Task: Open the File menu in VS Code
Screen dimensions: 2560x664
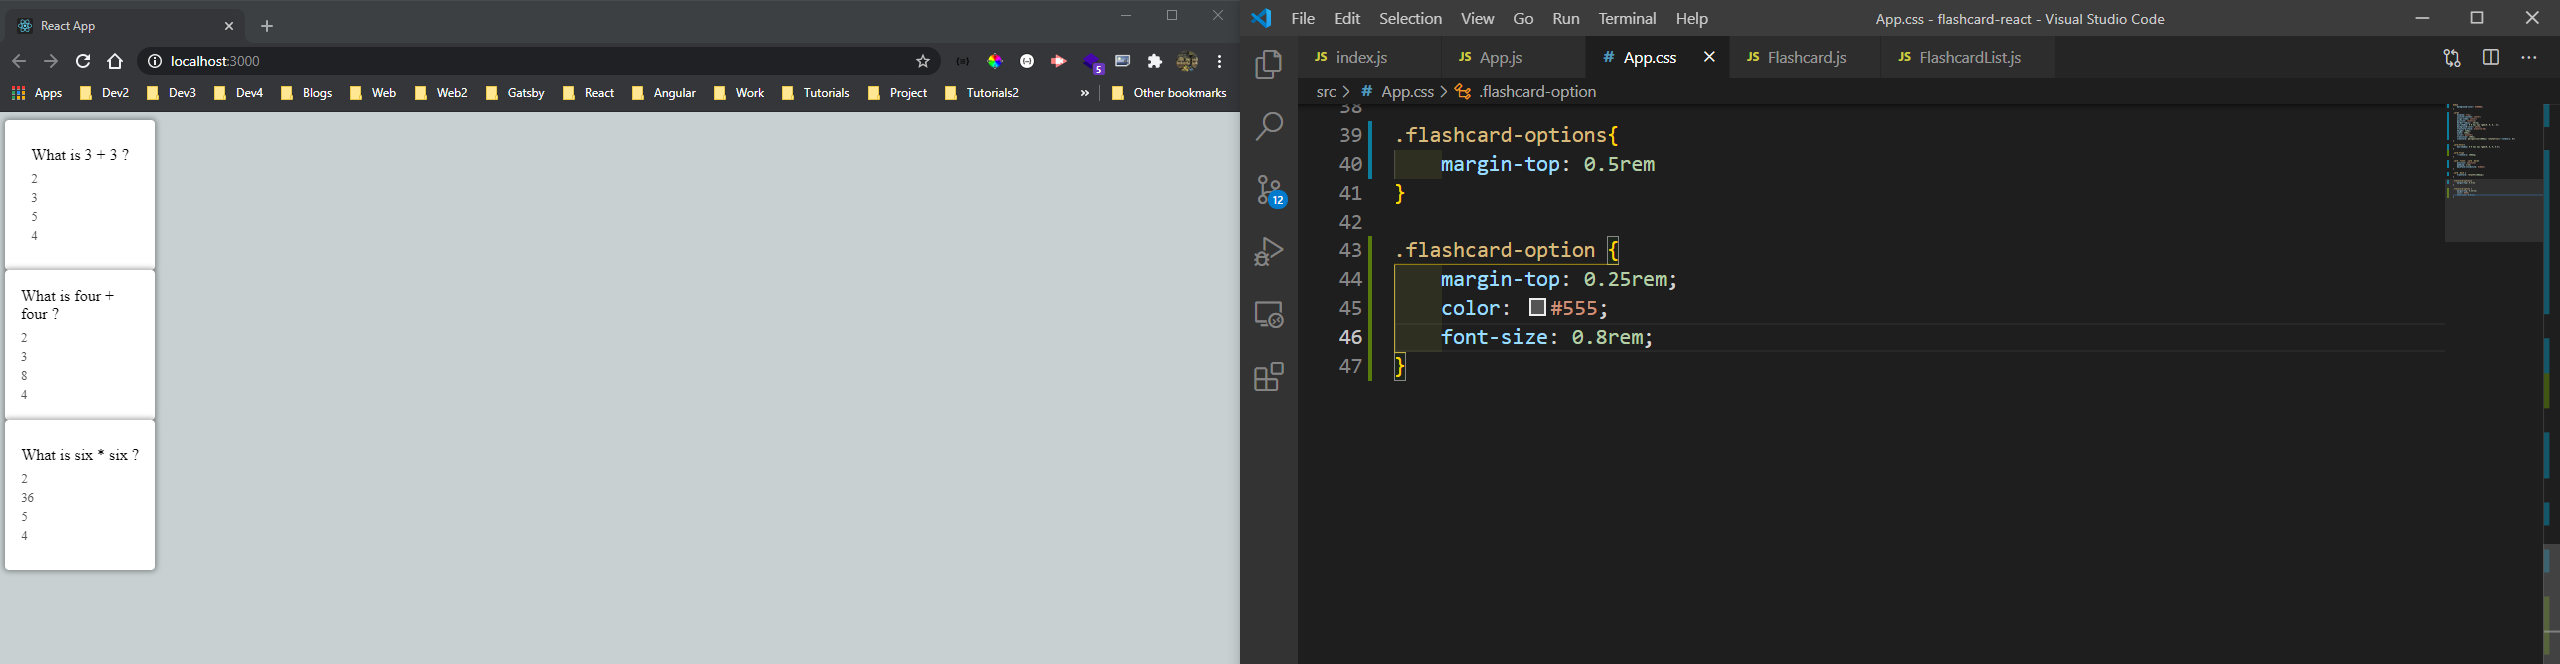Action: (x=1303, y=19)
